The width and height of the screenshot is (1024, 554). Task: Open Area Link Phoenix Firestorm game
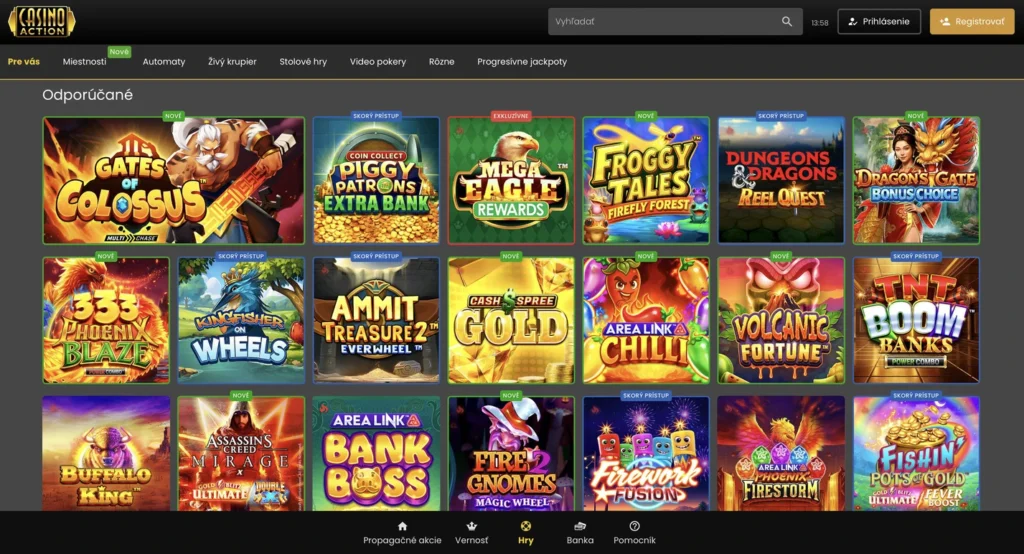tap(781, 453)
